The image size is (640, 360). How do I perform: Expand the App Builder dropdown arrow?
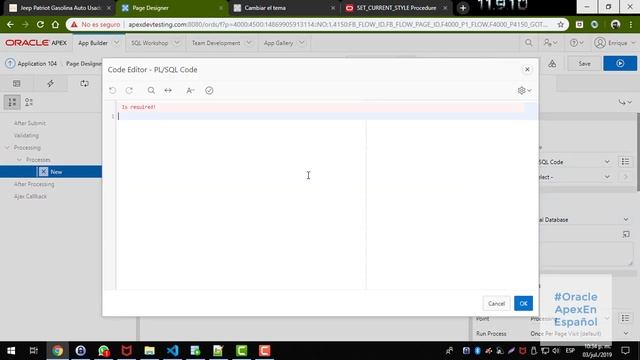(x=116, y=42)
